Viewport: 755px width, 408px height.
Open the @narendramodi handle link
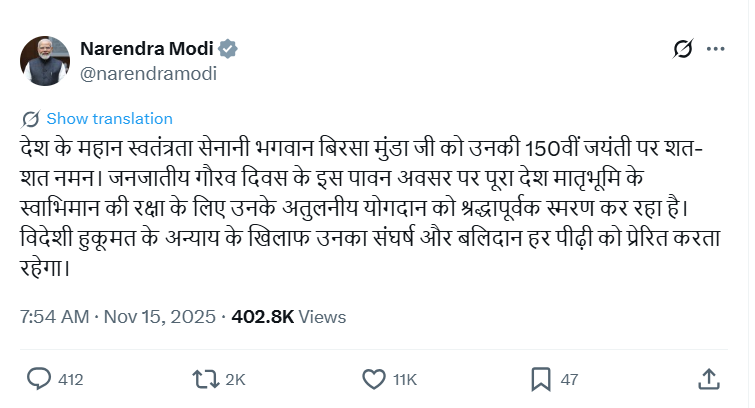(x=149, y=73)
